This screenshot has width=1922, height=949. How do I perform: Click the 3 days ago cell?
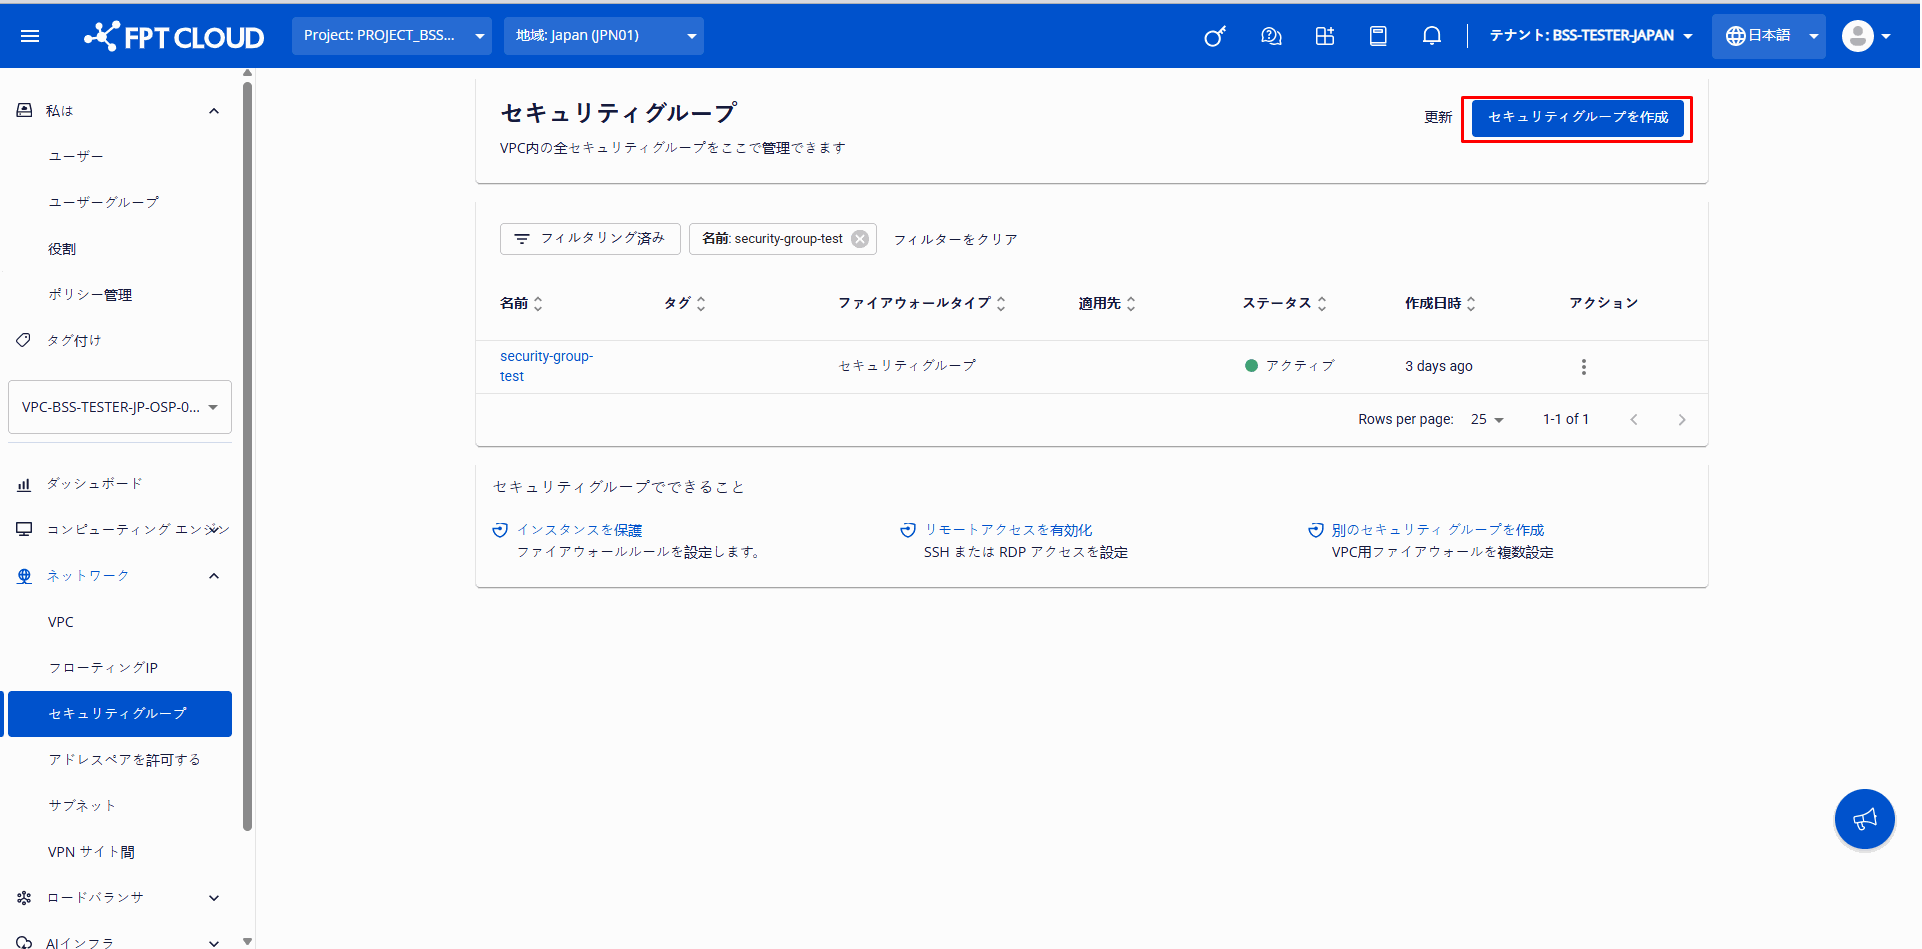coord(1439,367)
